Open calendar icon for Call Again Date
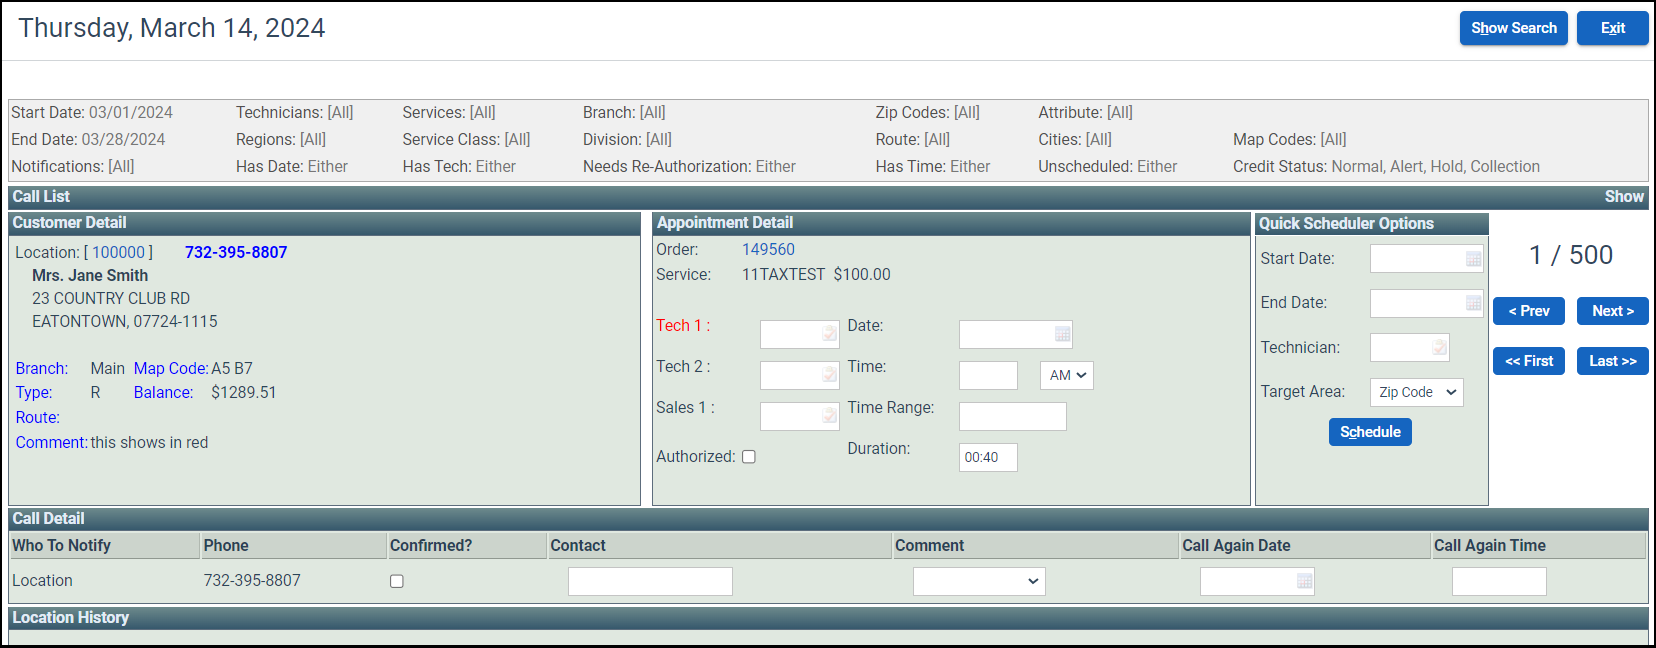The image size is (1656, 648). [x=1304, y=581]
